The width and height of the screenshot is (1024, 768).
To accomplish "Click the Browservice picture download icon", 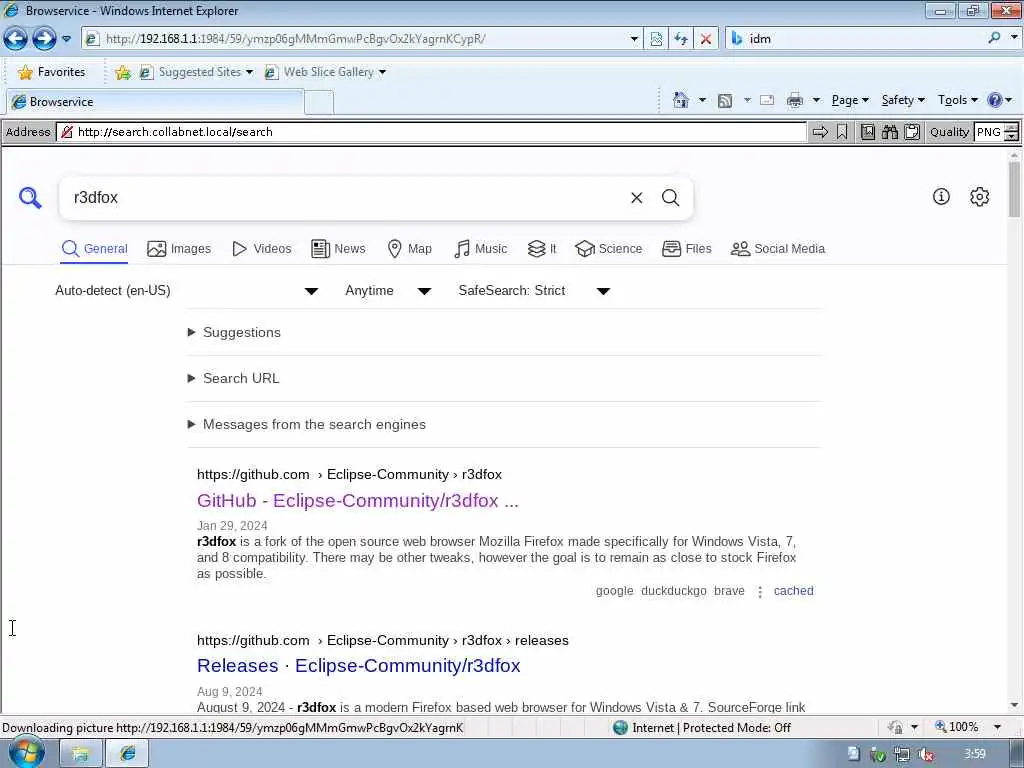I will [x=867, y=132].
